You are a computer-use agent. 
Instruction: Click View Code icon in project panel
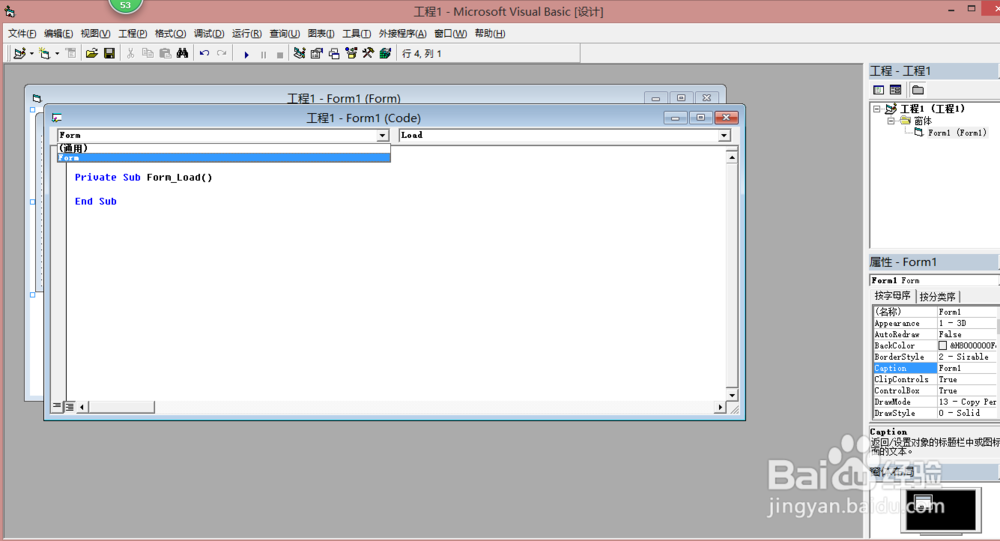click(x=878, y=90)
